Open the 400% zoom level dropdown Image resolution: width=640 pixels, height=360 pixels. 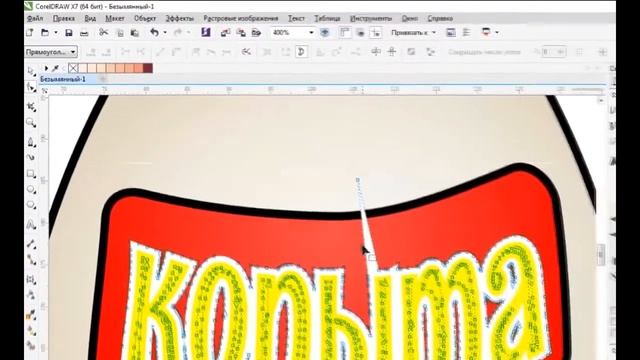pos(311,33)
